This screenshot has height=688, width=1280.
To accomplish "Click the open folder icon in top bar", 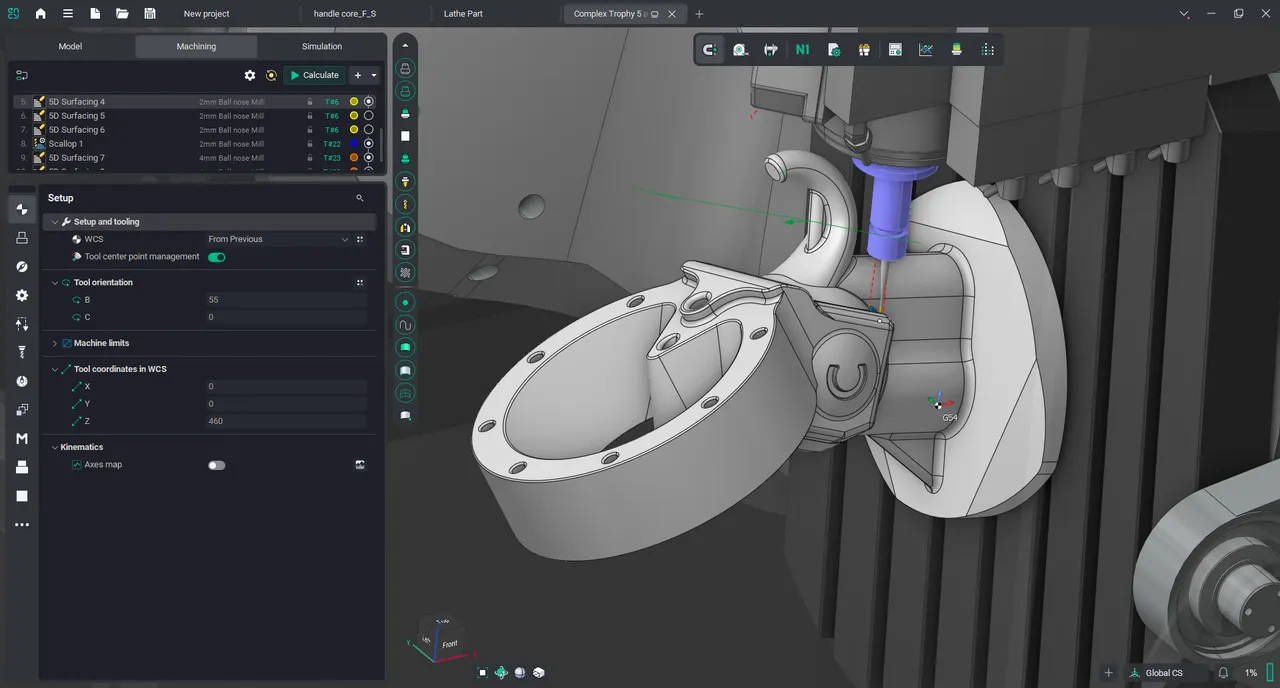I will coord(122,14).
